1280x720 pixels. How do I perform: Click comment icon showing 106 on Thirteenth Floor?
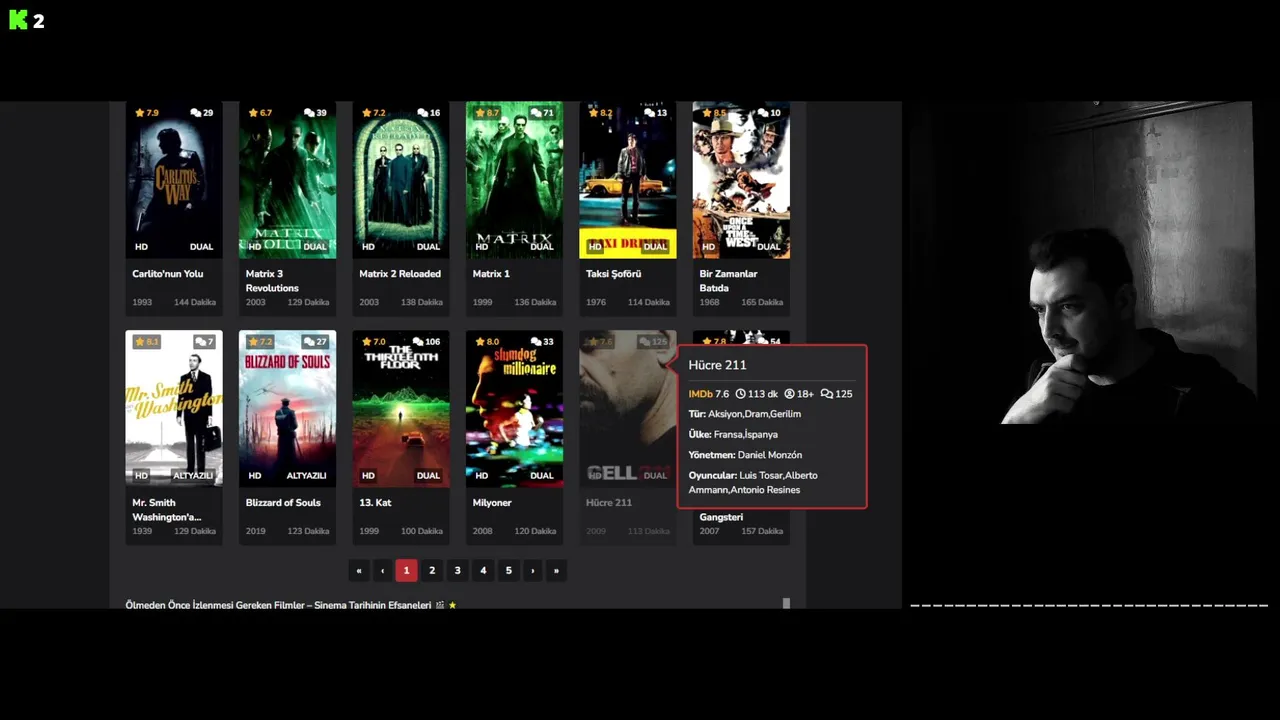tap(427, 342)
